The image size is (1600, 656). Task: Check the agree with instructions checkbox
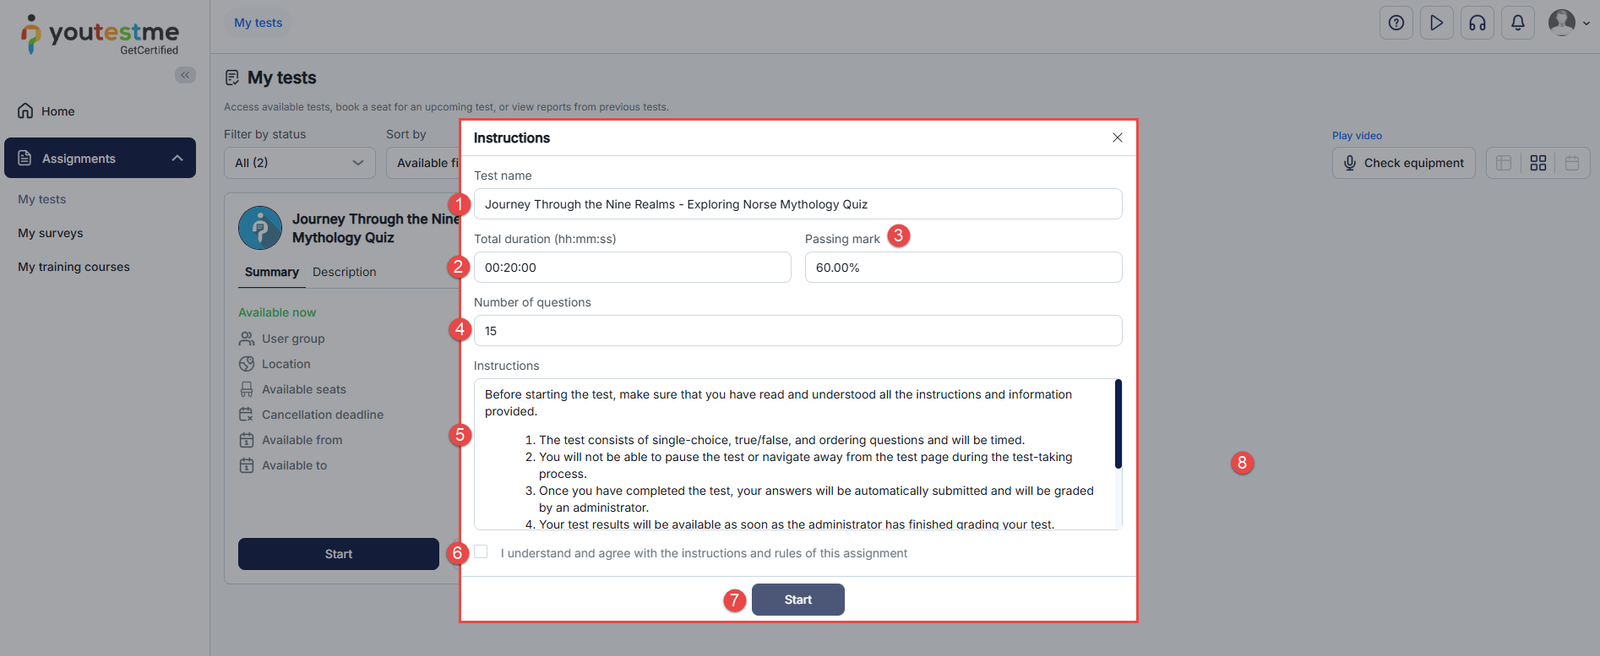tap(481, 552)
